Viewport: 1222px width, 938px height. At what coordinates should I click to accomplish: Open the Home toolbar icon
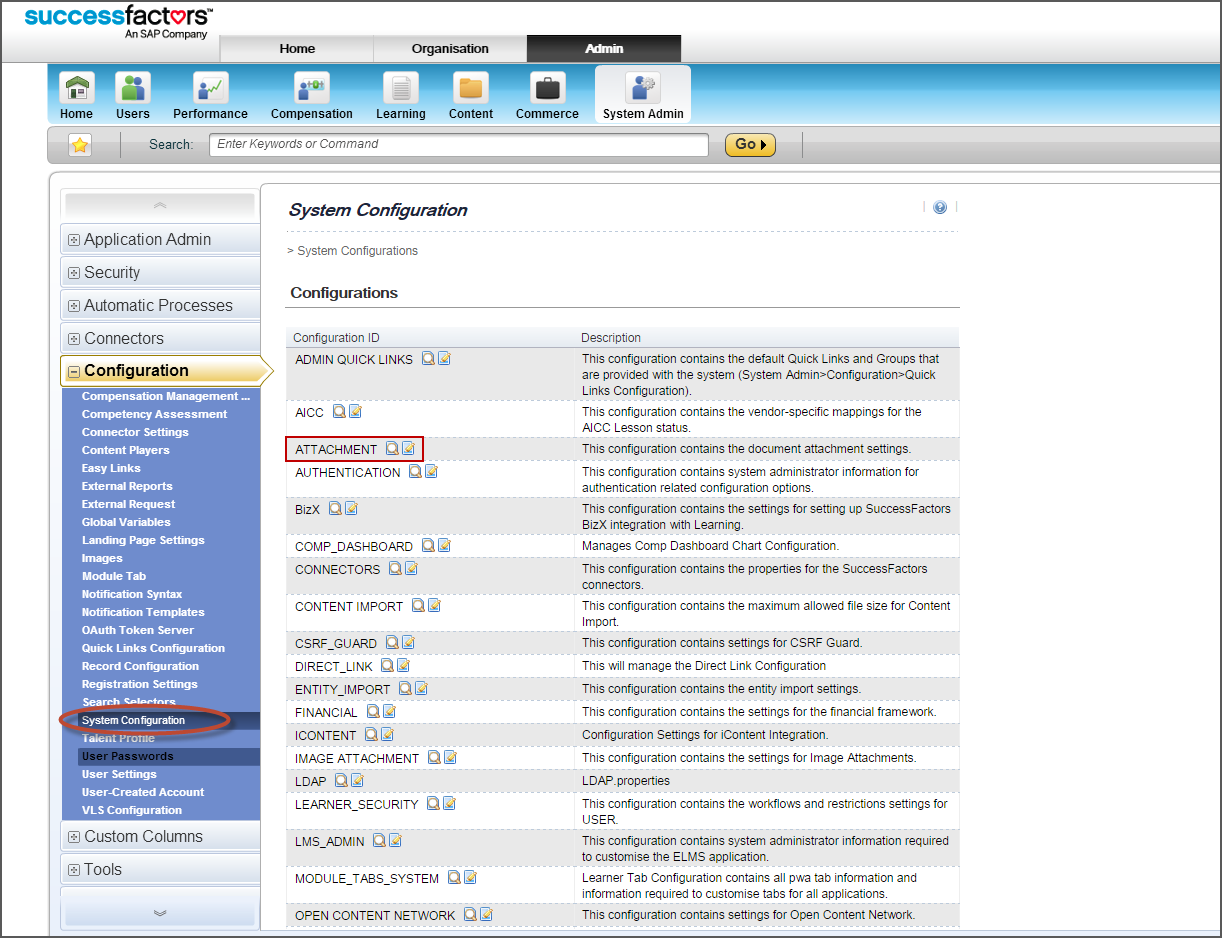[x=77, y=88]
